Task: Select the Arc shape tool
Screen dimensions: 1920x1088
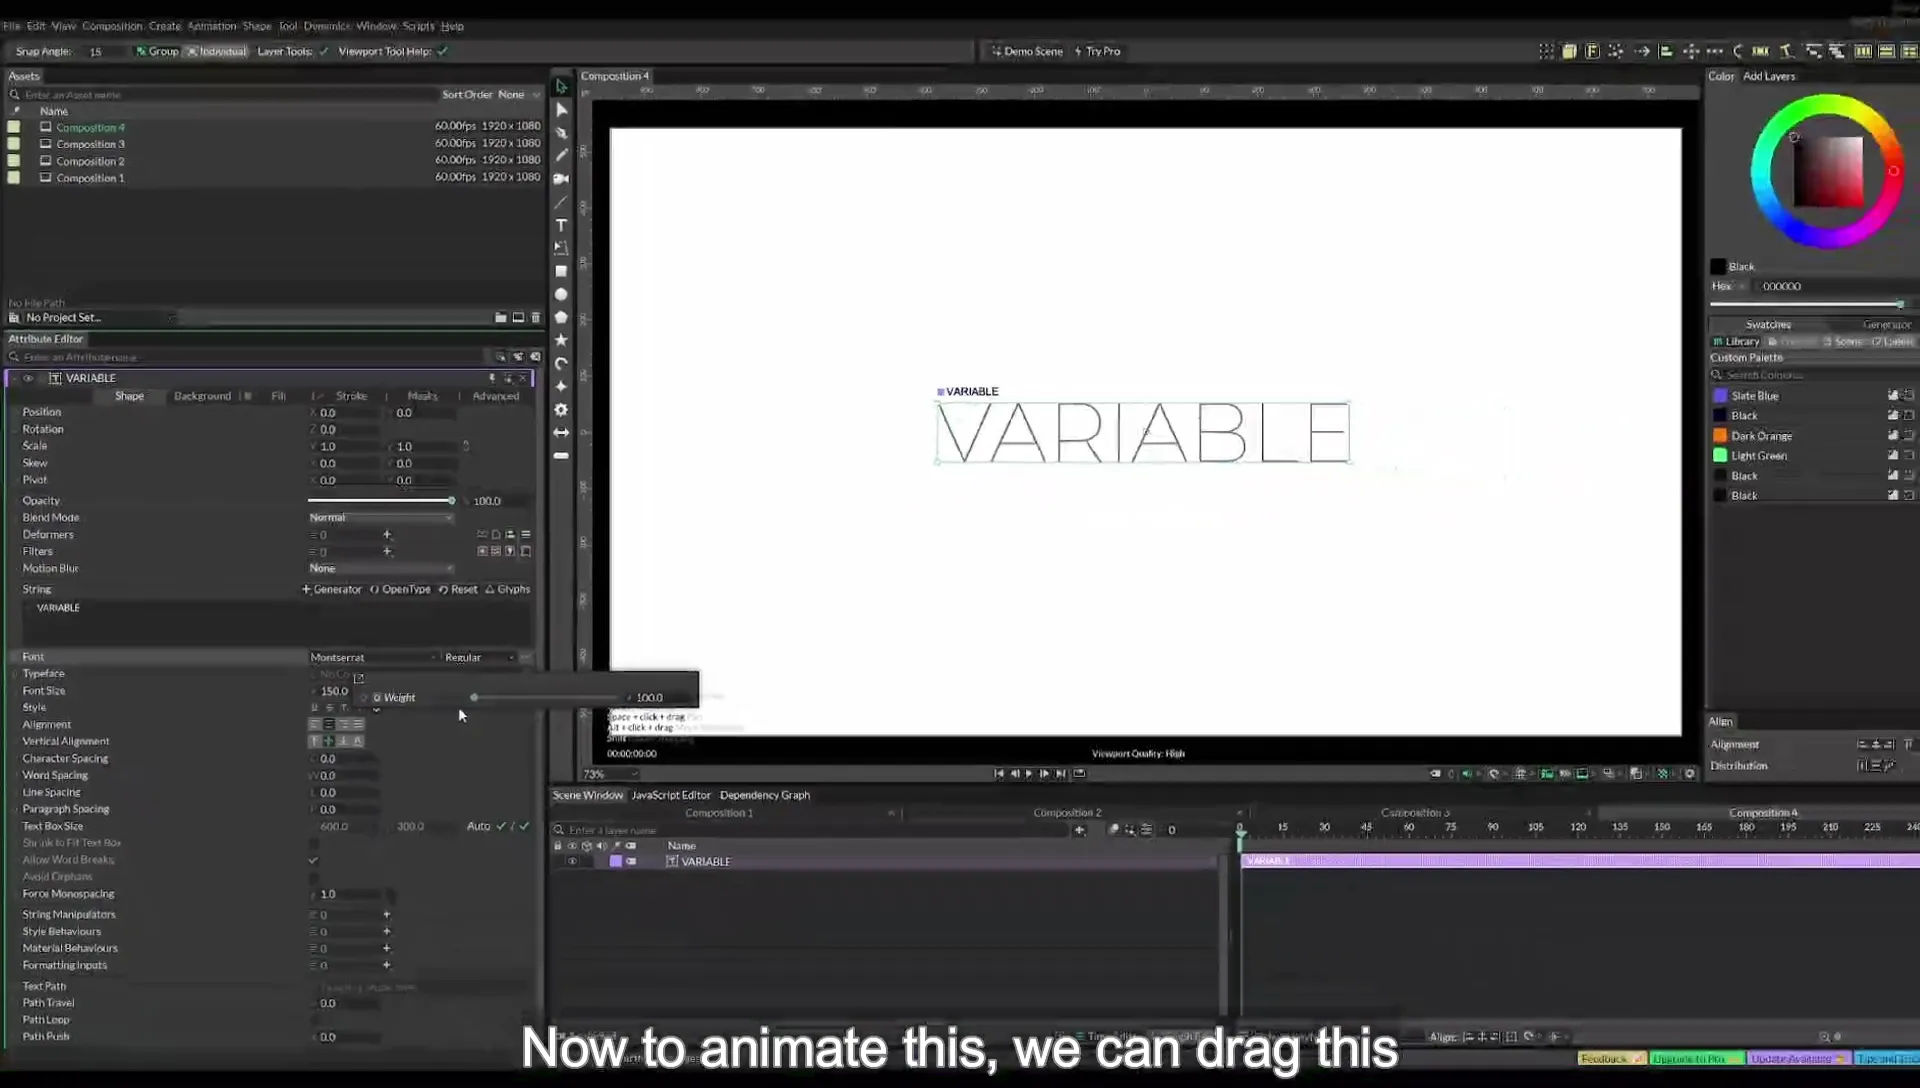Action: point(561,363)
